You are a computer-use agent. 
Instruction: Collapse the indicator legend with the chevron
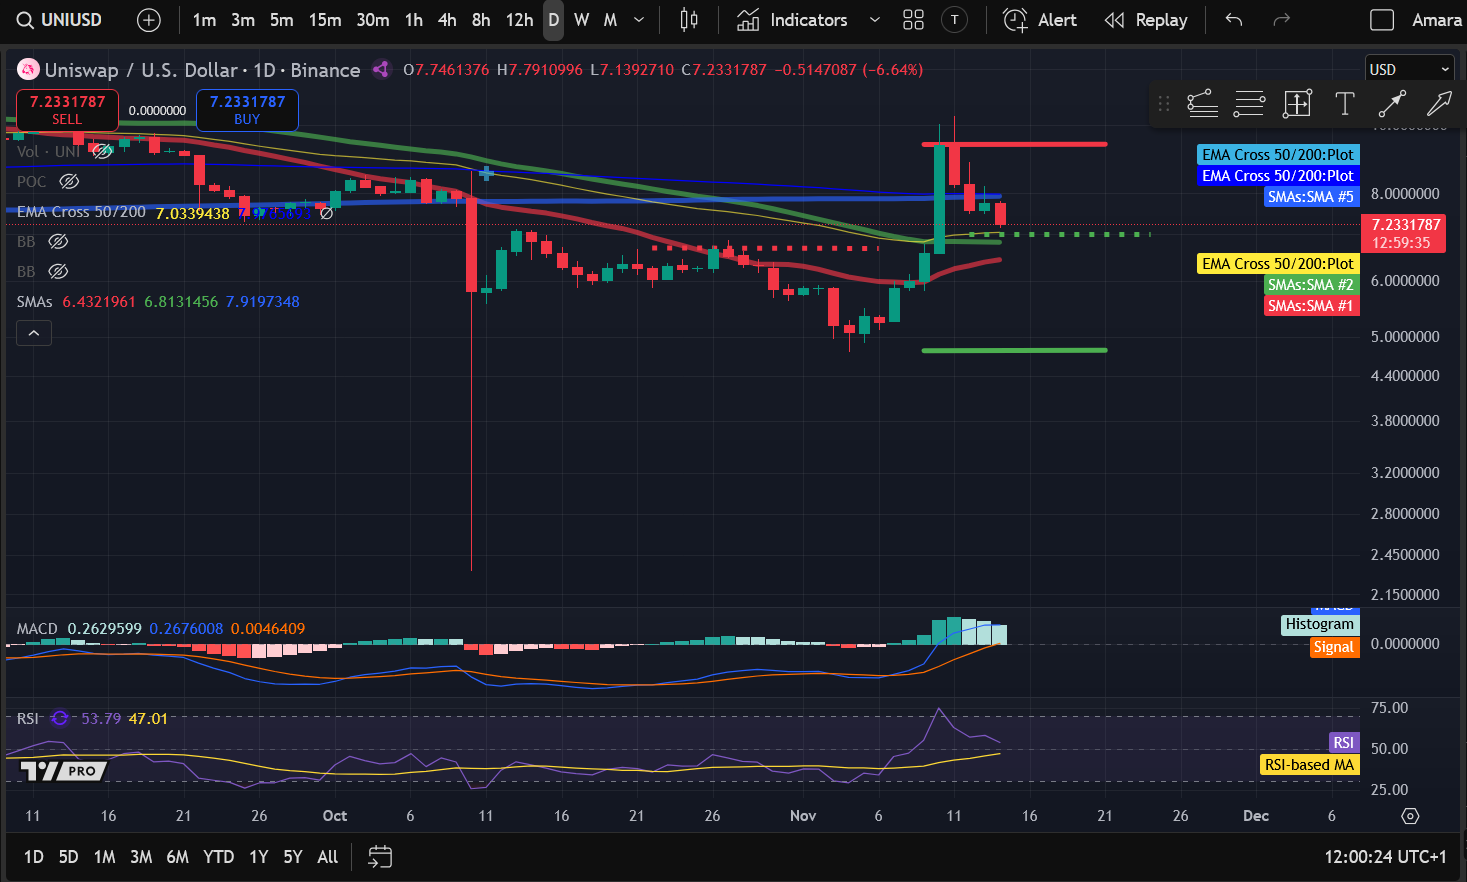pyautogui.click(x=34, y=333)
